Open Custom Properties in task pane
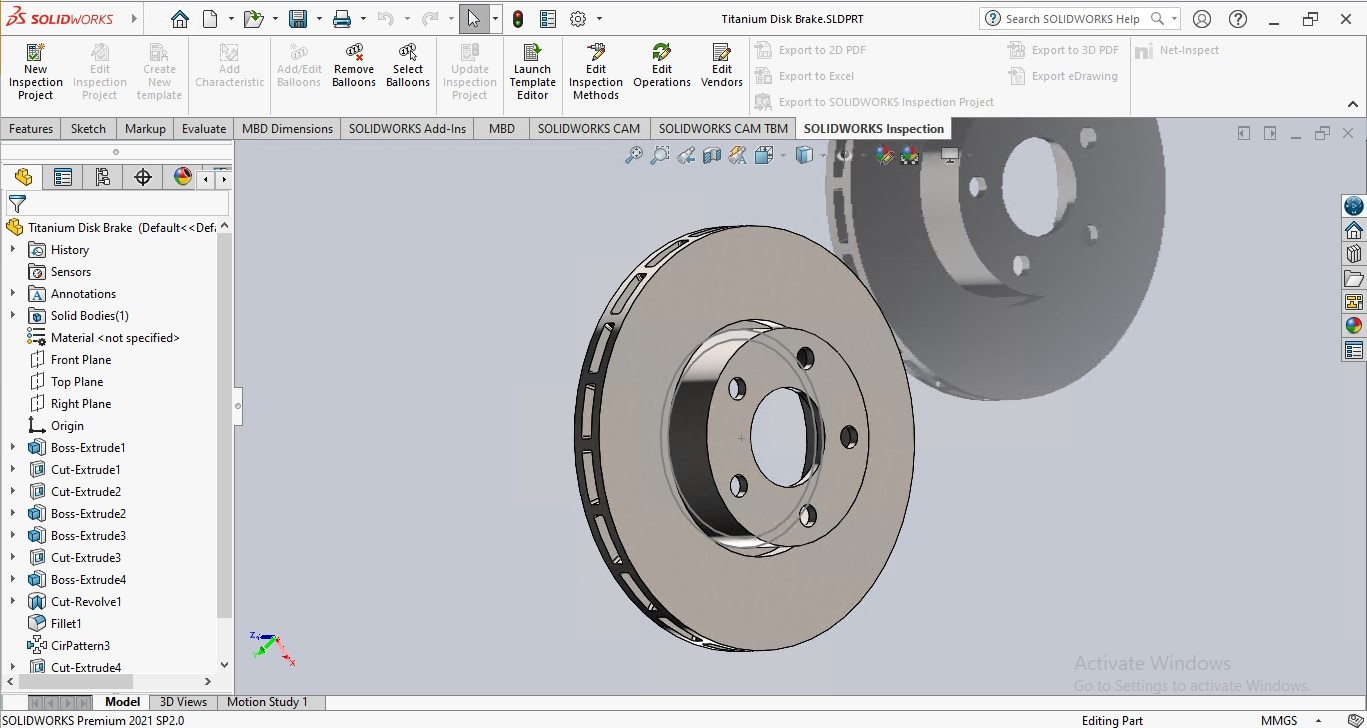 pyautogui.click(x=1354, y=350)
